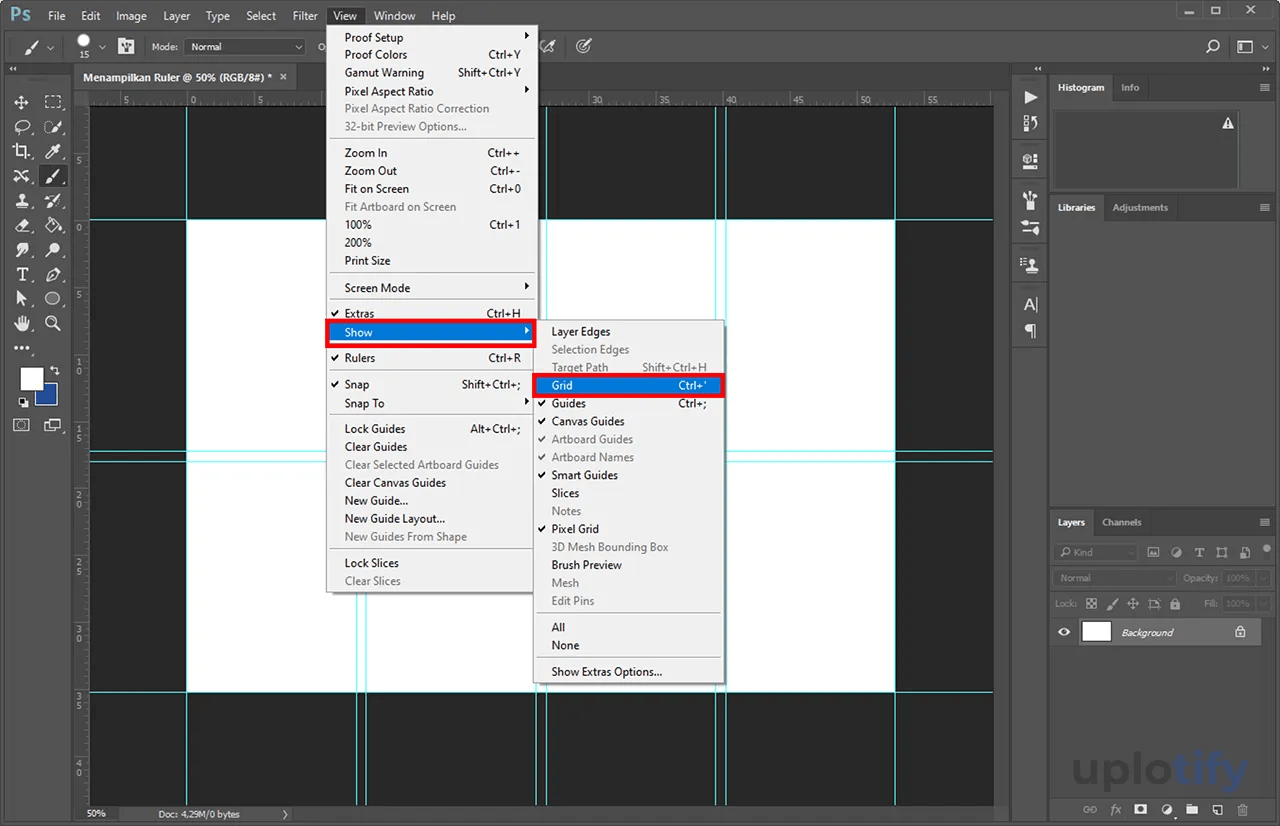1280x826 pixels.
Task: Open the Proof Setup submenu
Action: coord(432,37)
